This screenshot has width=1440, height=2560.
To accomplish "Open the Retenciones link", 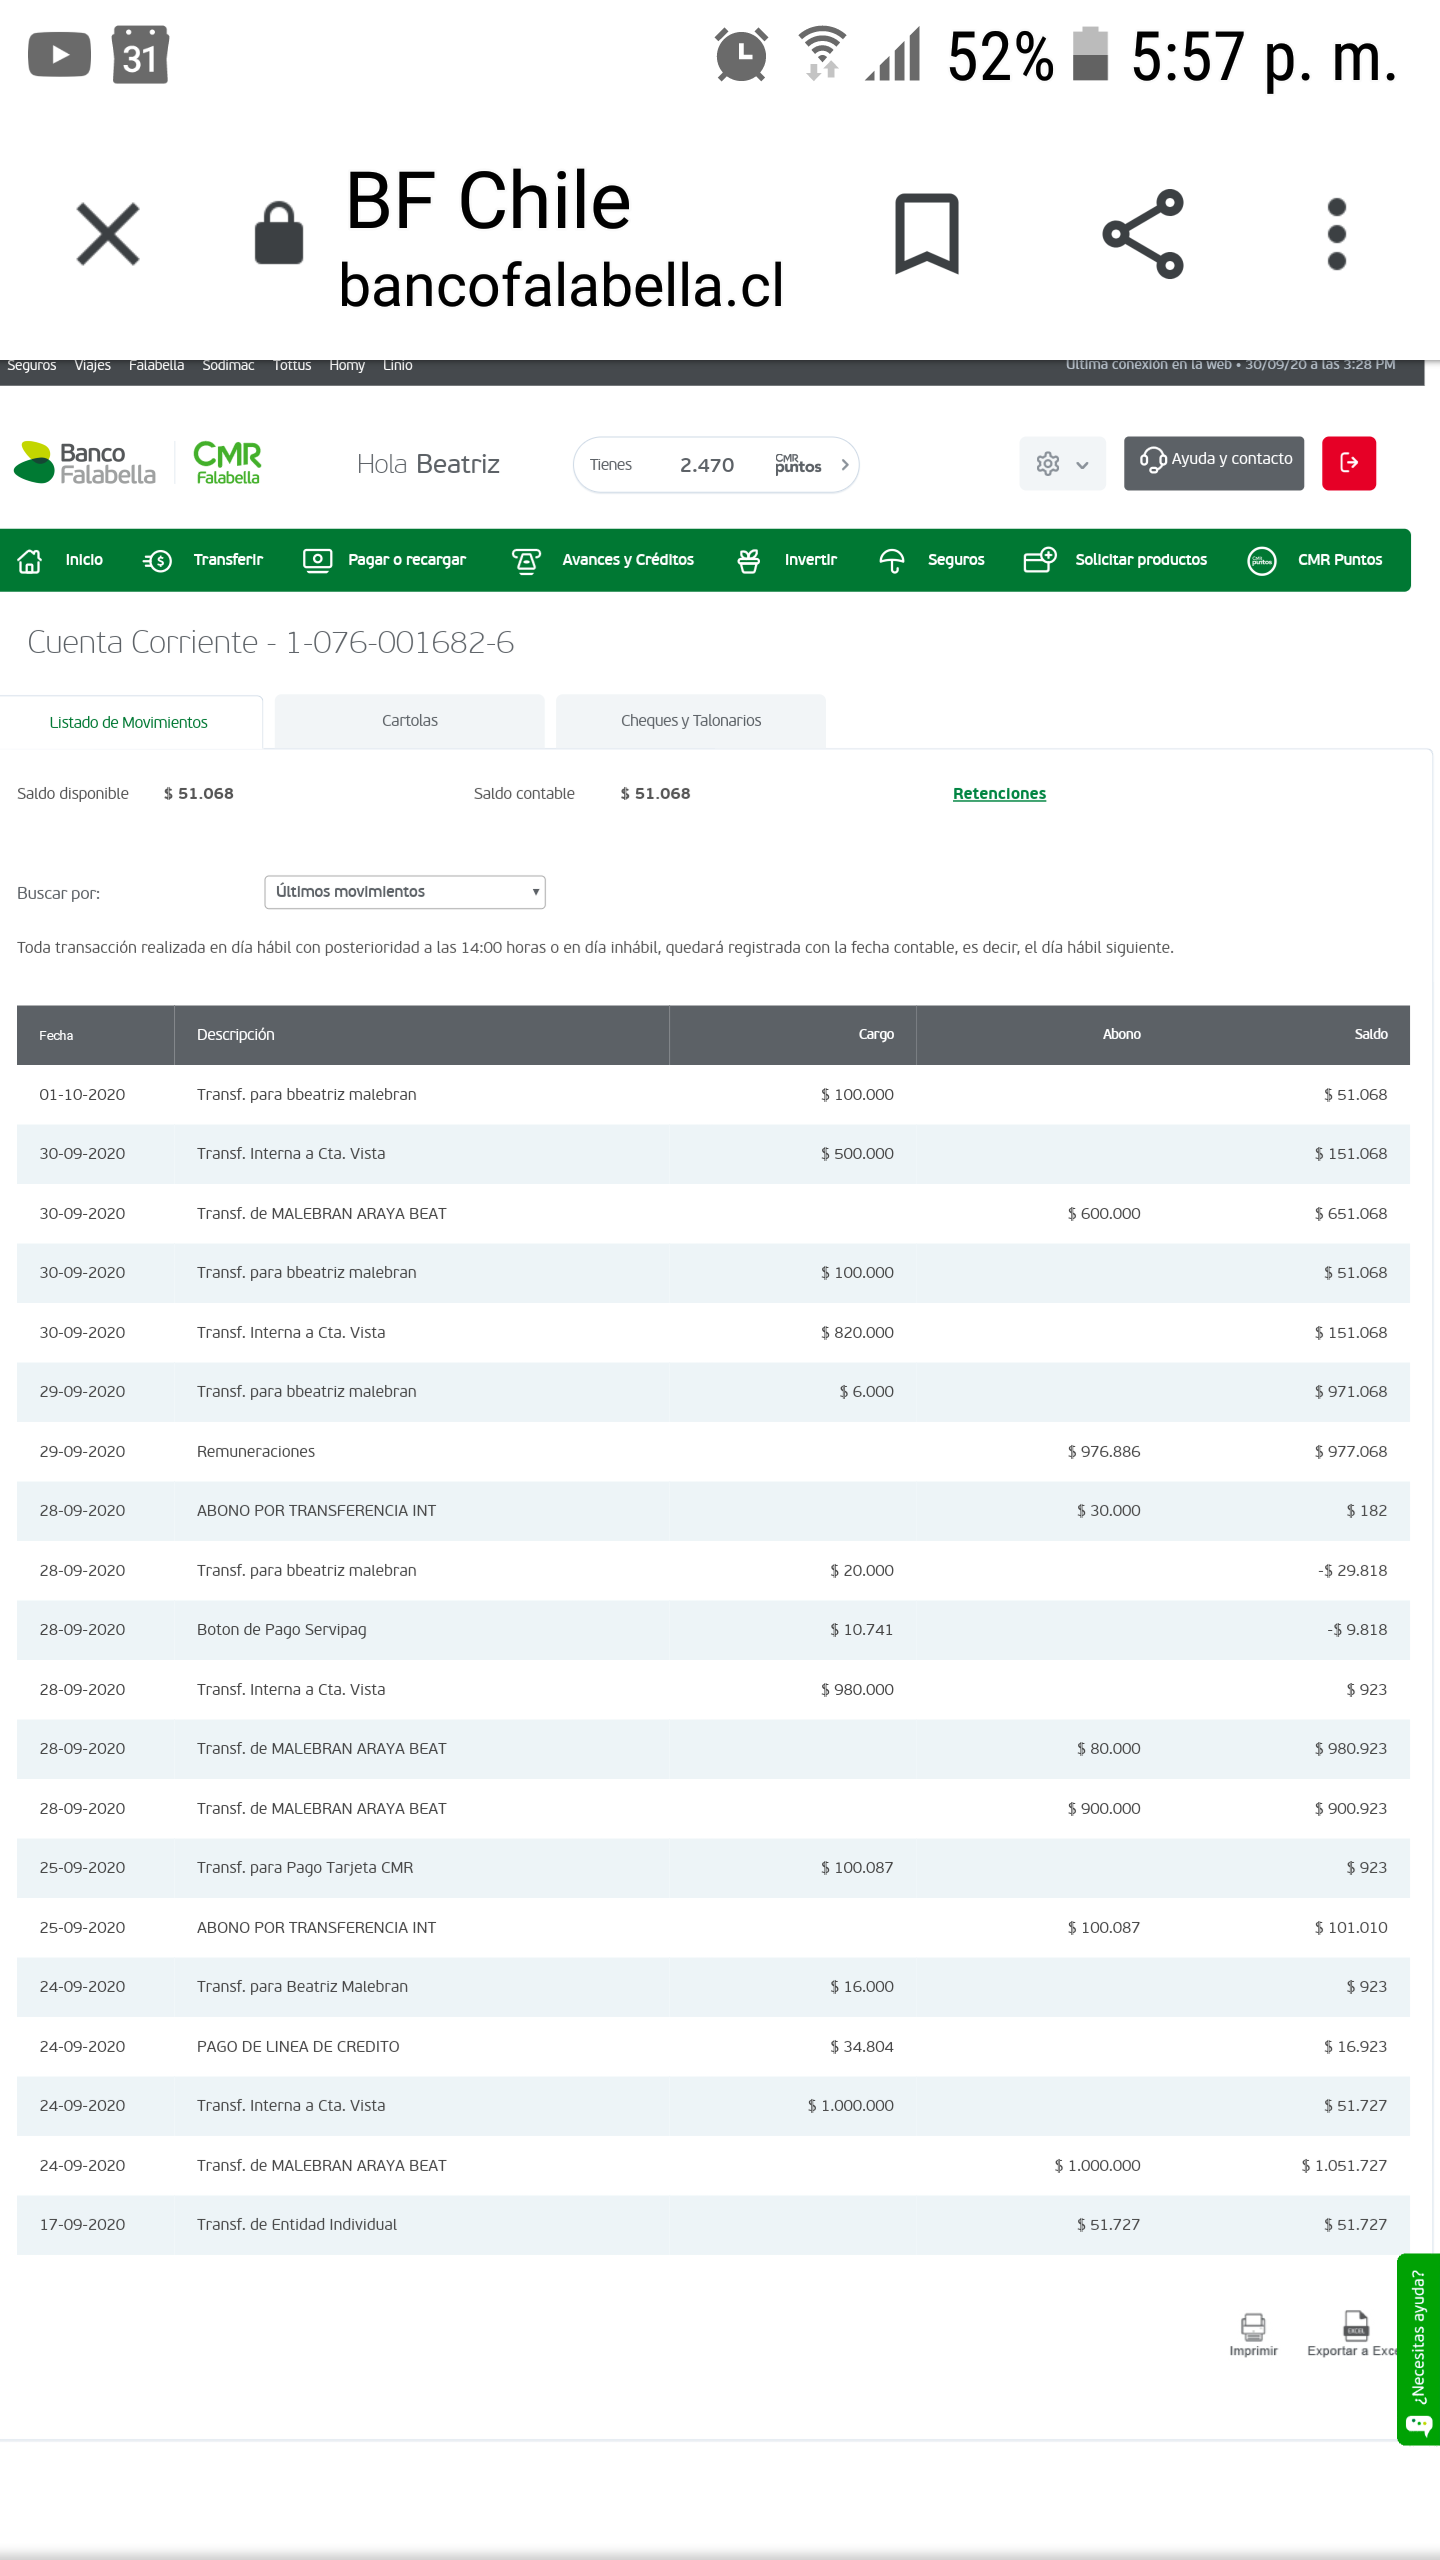I will (998, 794).
